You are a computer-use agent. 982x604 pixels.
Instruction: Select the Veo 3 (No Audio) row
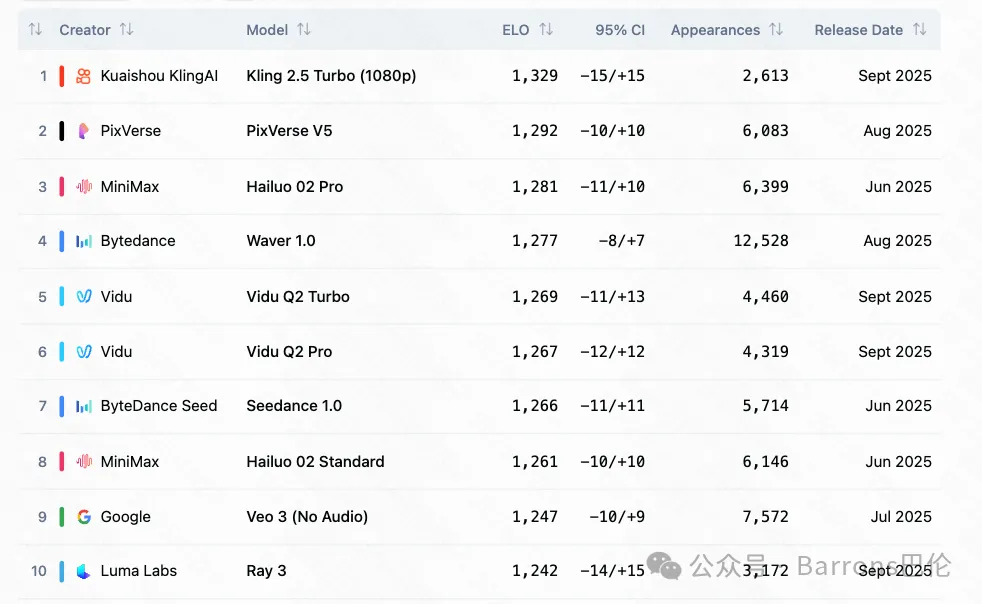pyautogui.click(x=307, y=517)
